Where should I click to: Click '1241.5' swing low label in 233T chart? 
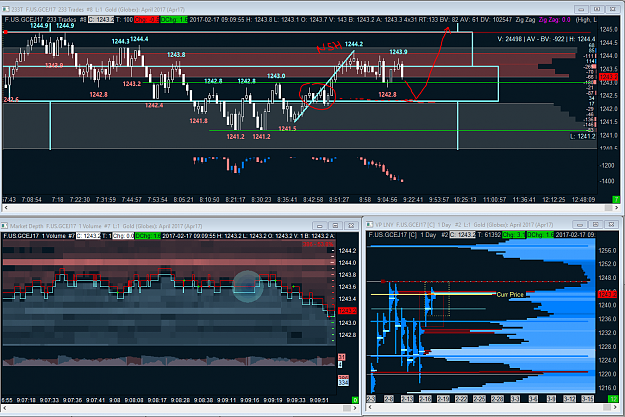(x=287, y=128)
